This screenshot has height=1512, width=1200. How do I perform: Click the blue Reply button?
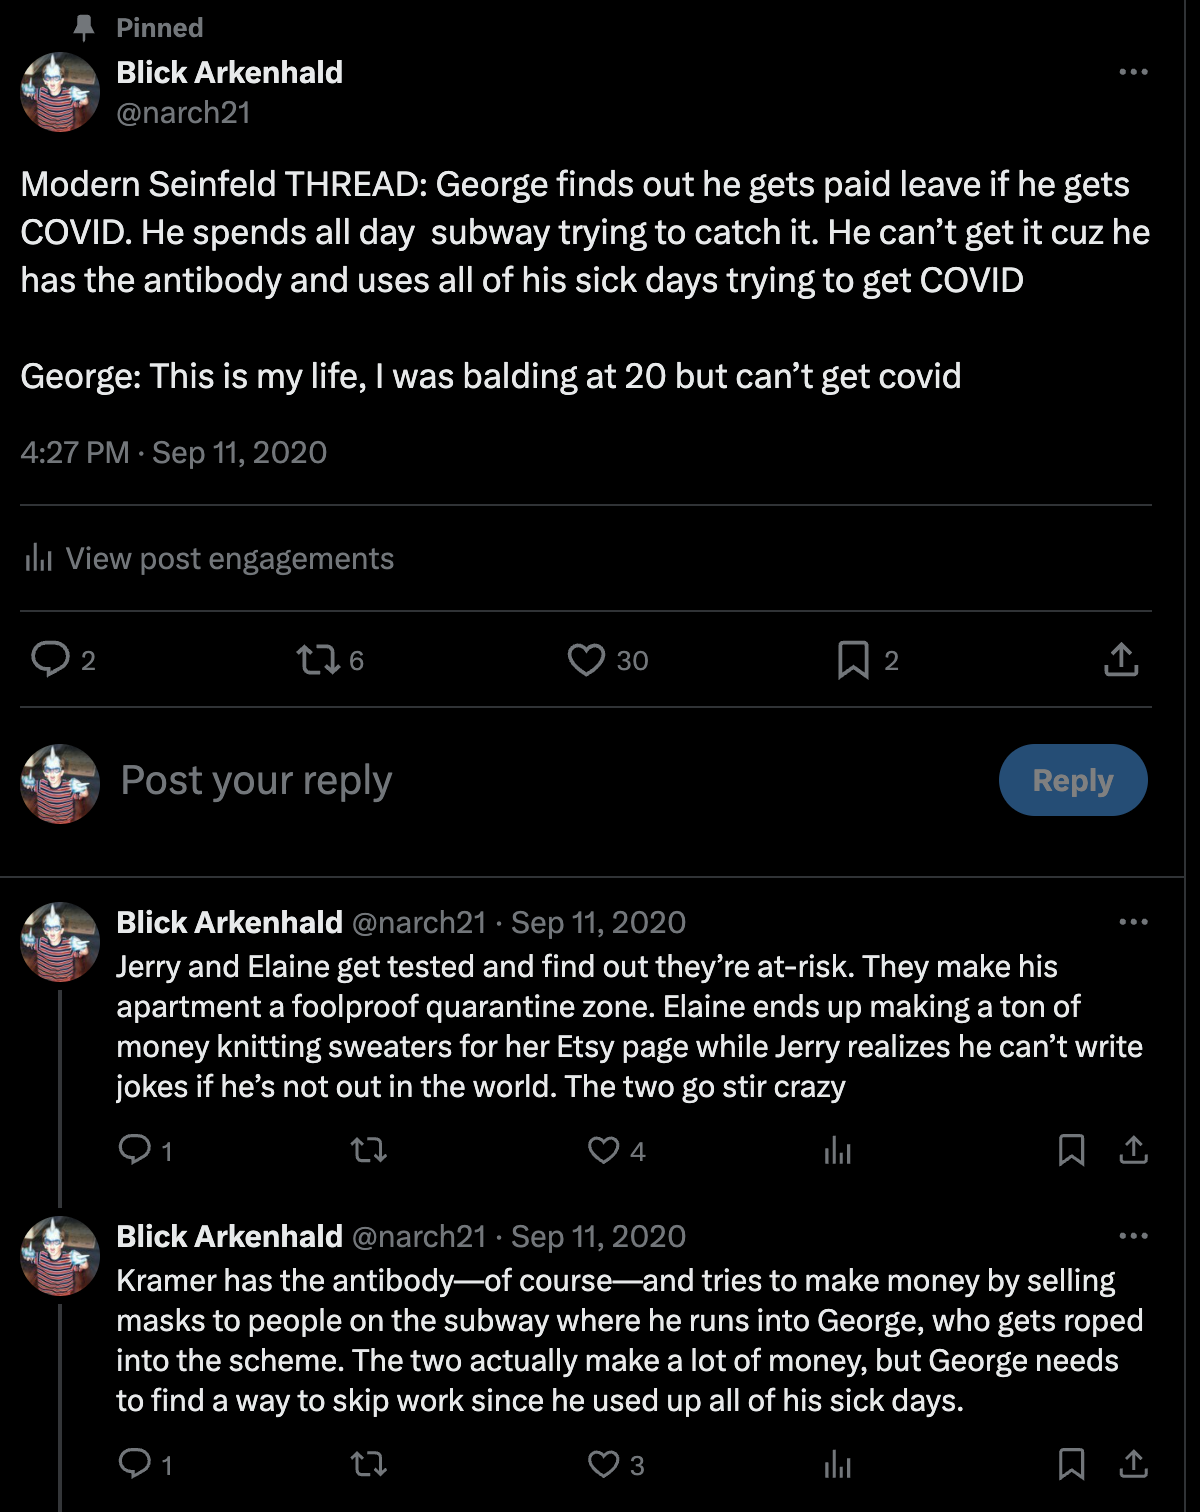[x=1073, y=780]
